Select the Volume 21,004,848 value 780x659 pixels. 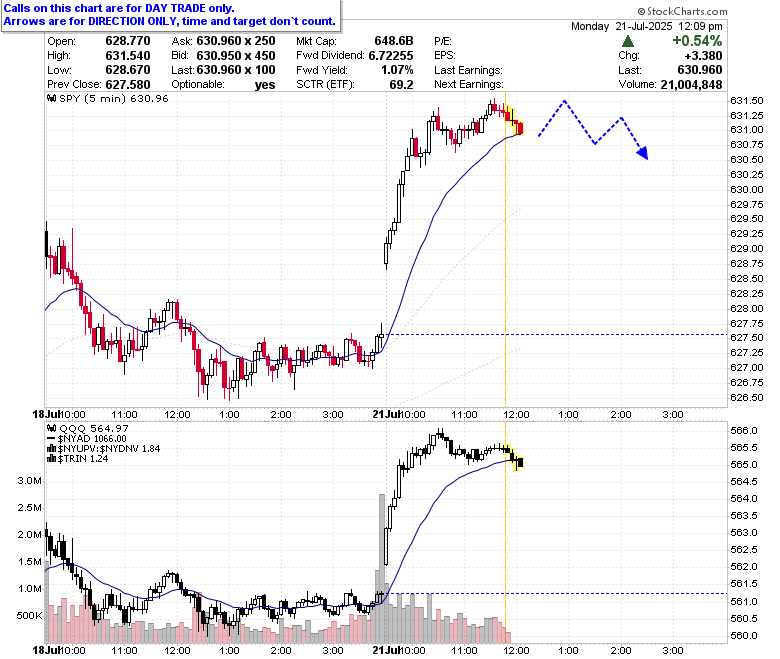pyautogui.click(x=691, y=85)
